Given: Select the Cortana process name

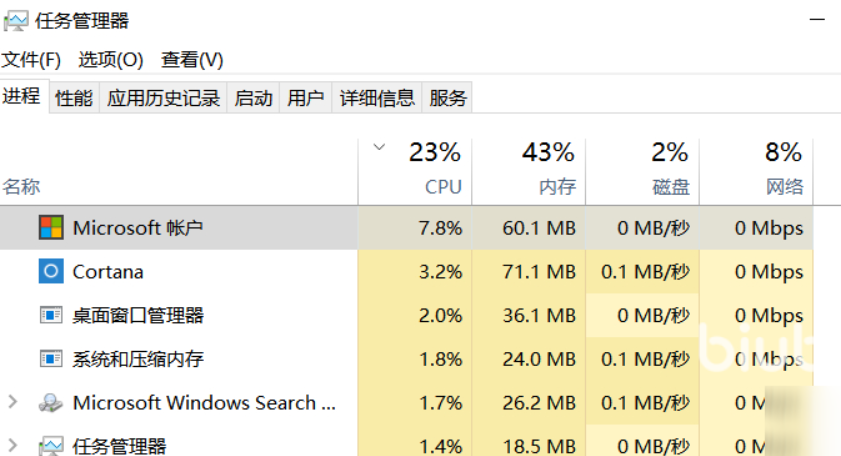Looking at the screenshot, I should tap(108, 271).
